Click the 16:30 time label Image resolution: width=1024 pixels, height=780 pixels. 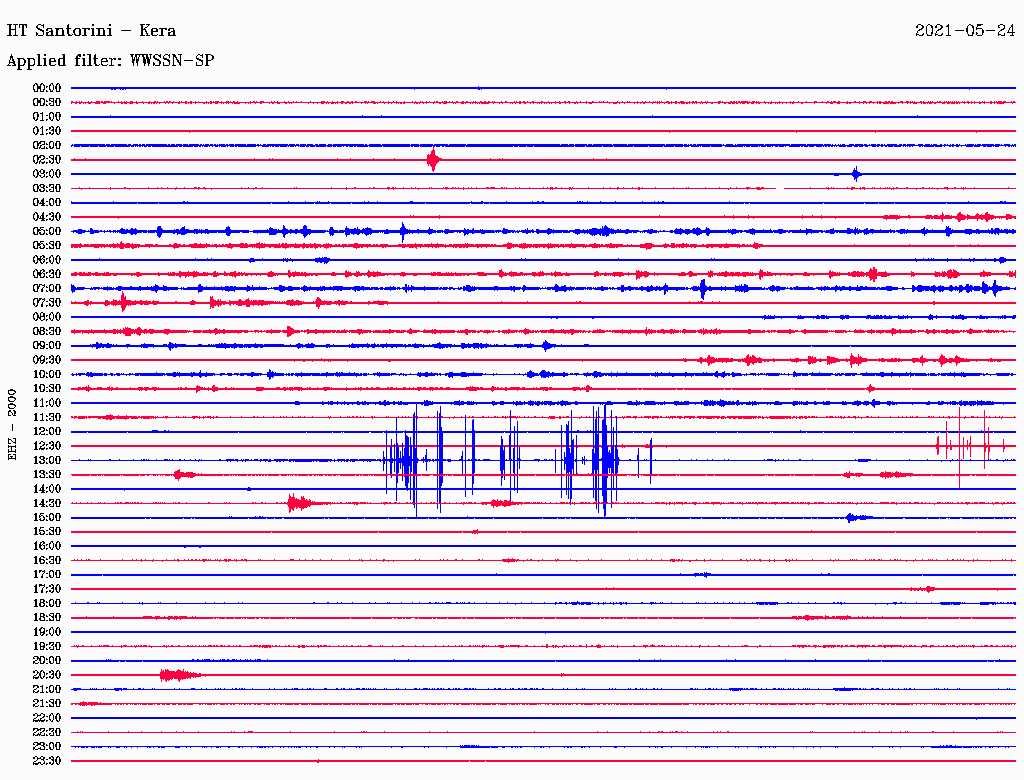tap(47, 561)
